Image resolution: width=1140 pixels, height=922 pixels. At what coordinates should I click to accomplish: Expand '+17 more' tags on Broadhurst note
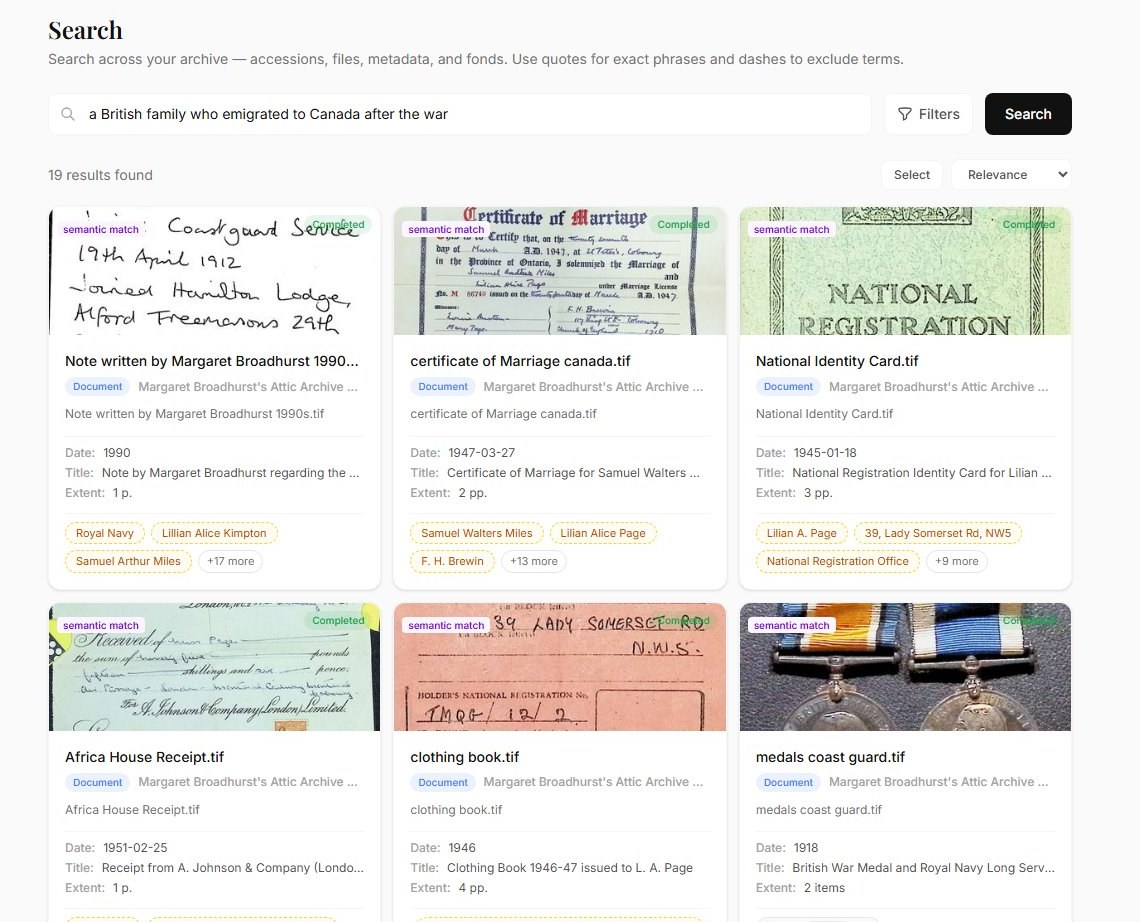click(230, 561)
